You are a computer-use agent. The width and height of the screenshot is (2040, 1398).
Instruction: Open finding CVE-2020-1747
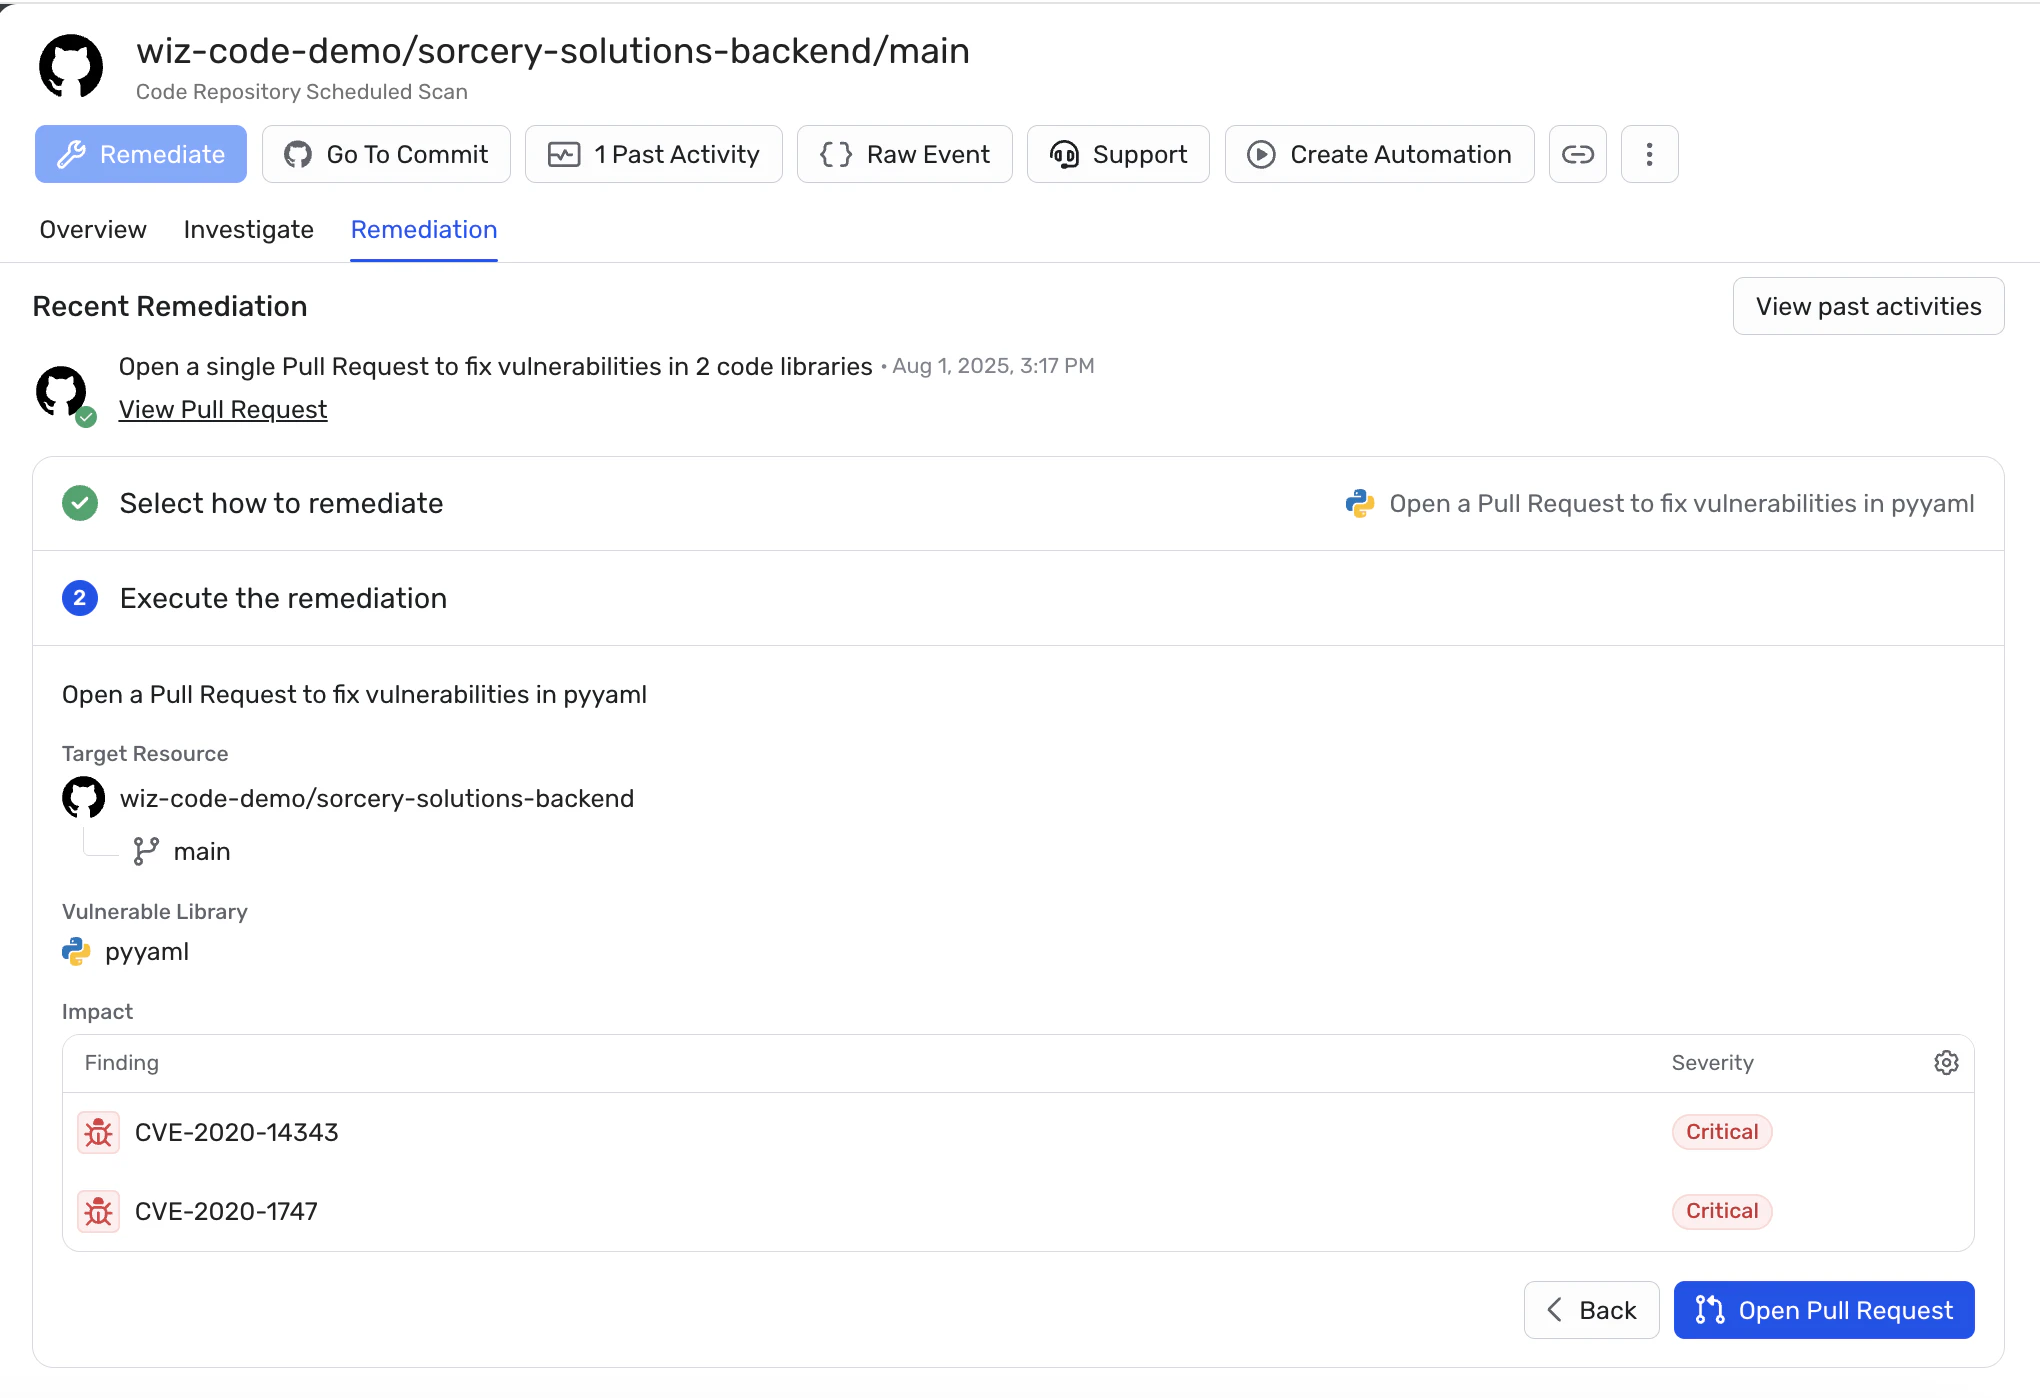tap(226, 1211)
